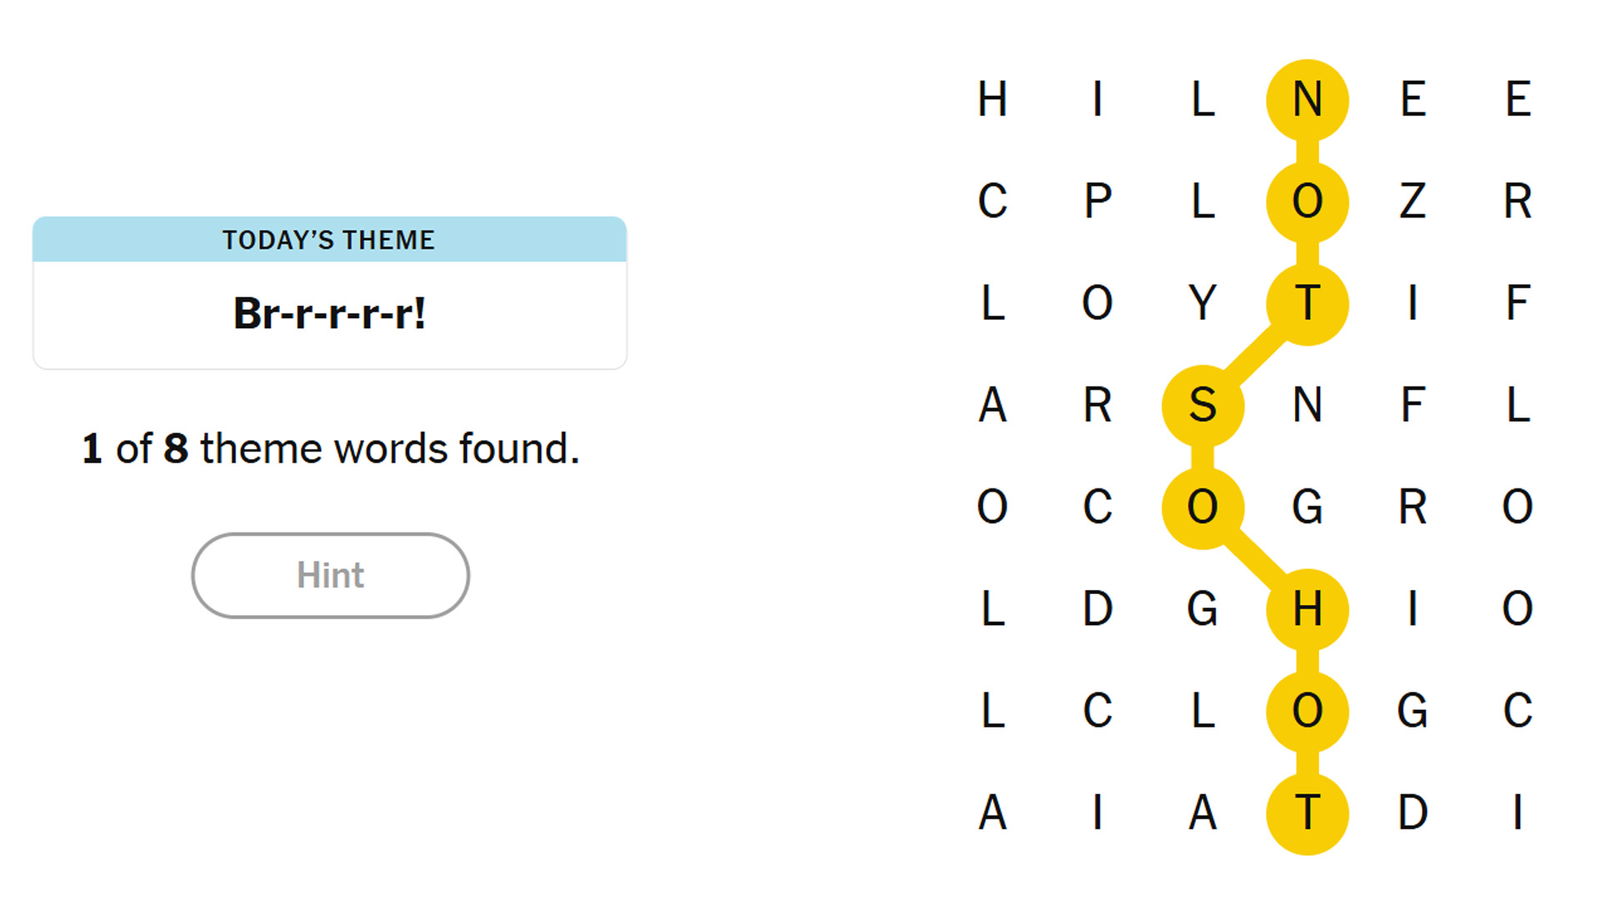Select the highlighted letter S
Viewport: 1600px width, 900px height.
click(1202, 405)
